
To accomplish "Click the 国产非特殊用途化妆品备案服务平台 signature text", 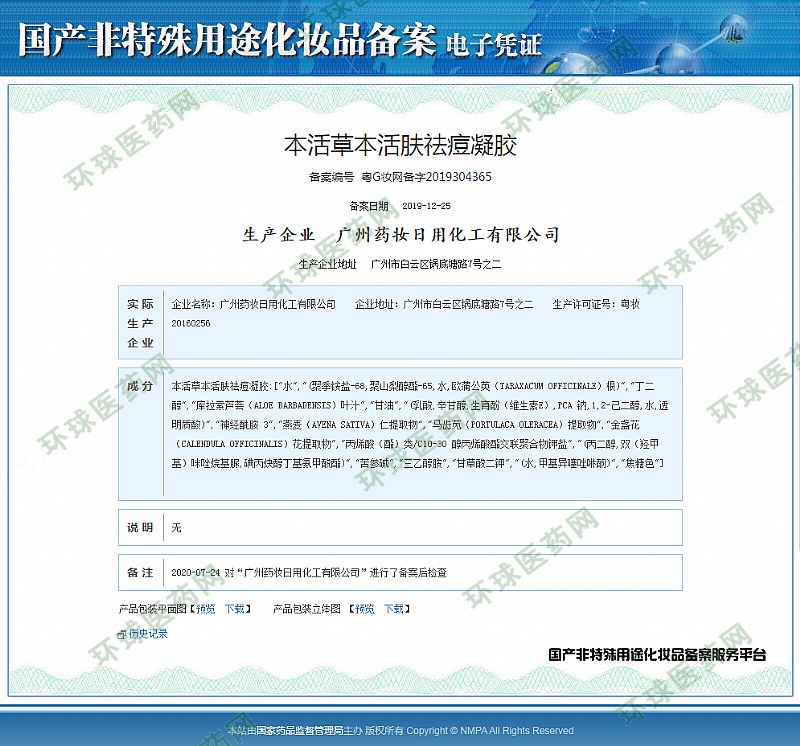I will [x=657, y=655].
